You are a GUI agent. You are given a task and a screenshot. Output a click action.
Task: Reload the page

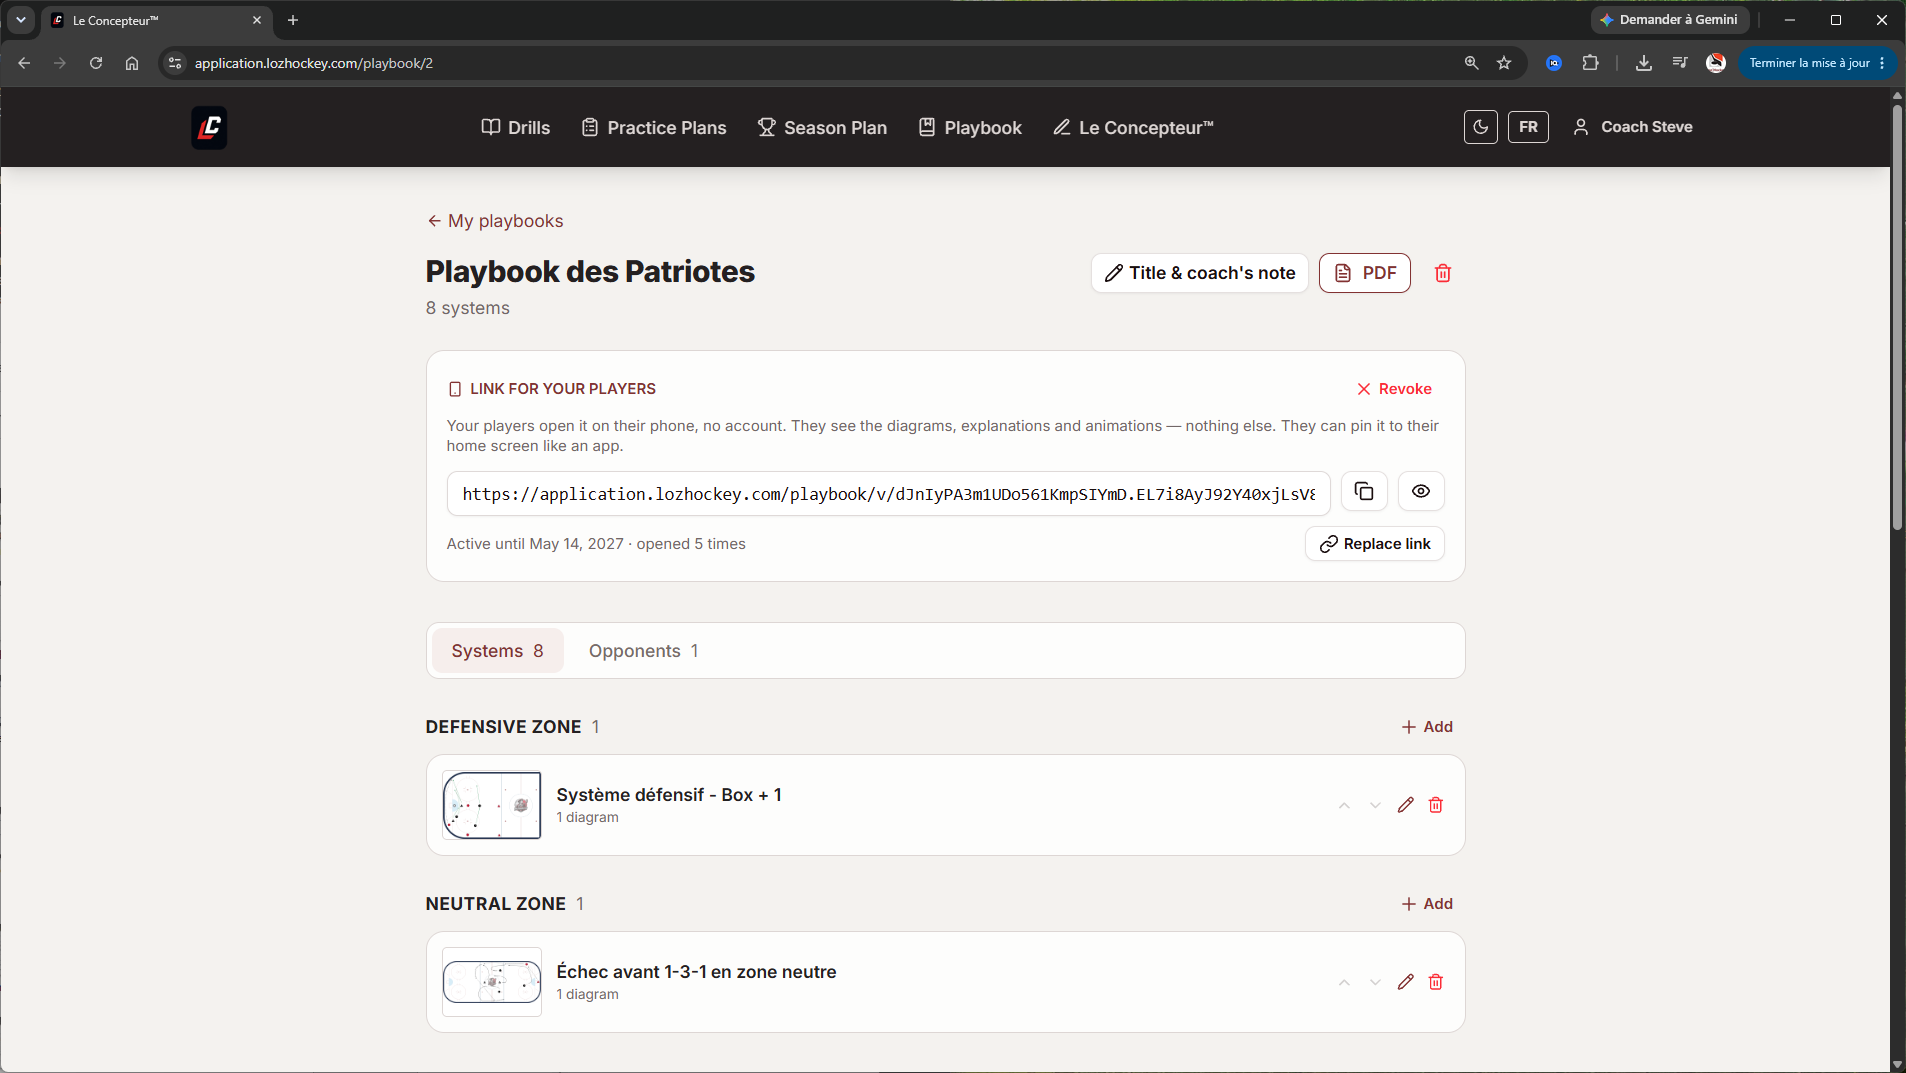[96, 63]
